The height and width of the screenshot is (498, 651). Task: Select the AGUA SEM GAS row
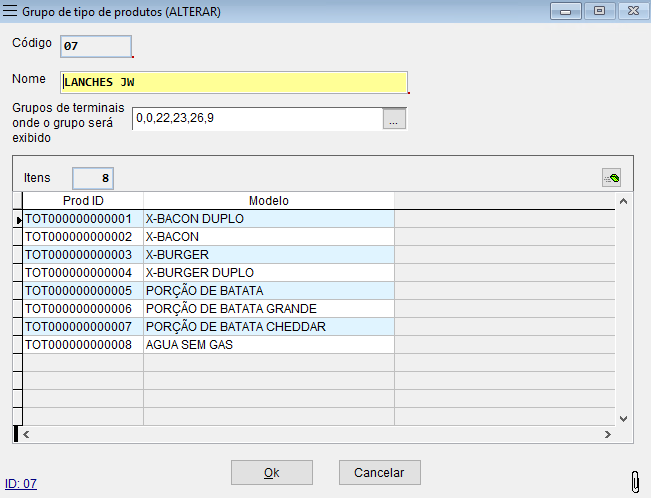(x=268, y=344)
